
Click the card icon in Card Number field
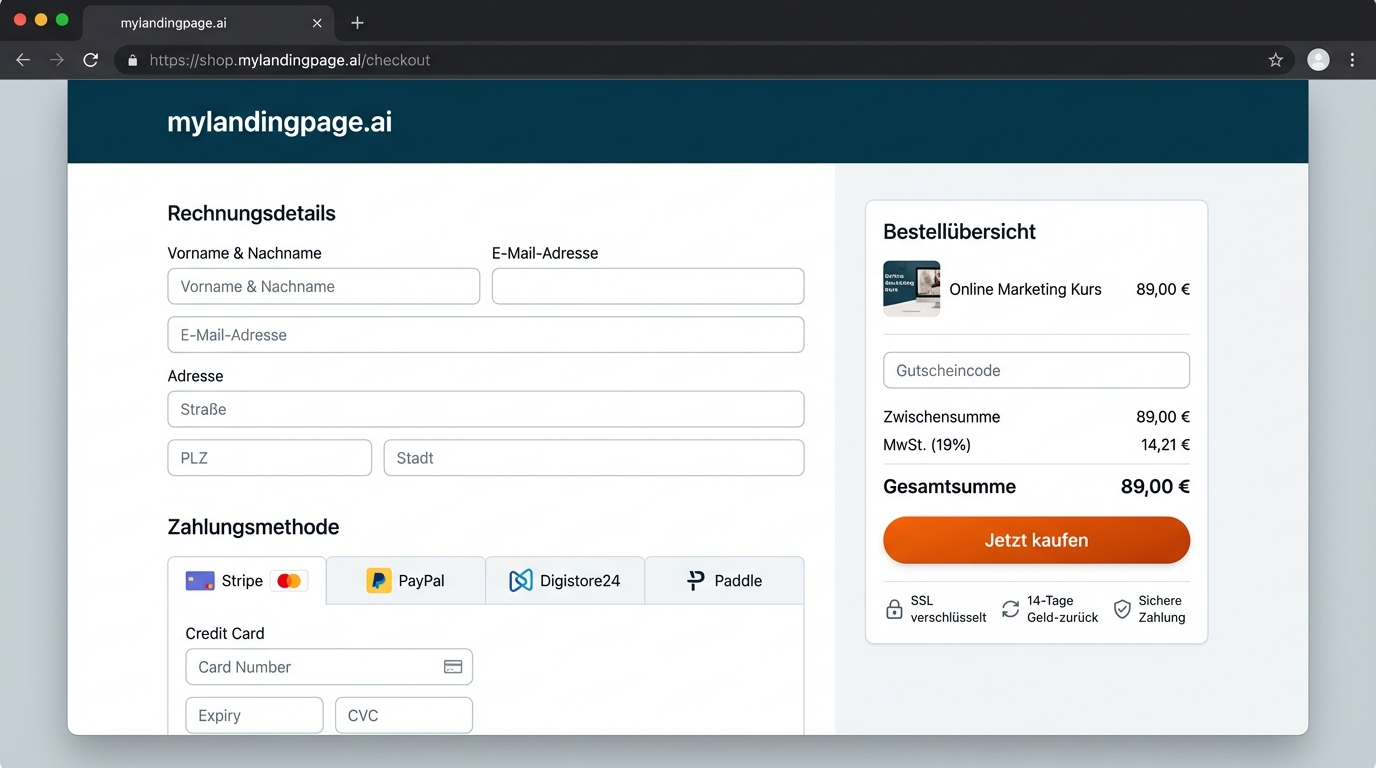point(453,667)
